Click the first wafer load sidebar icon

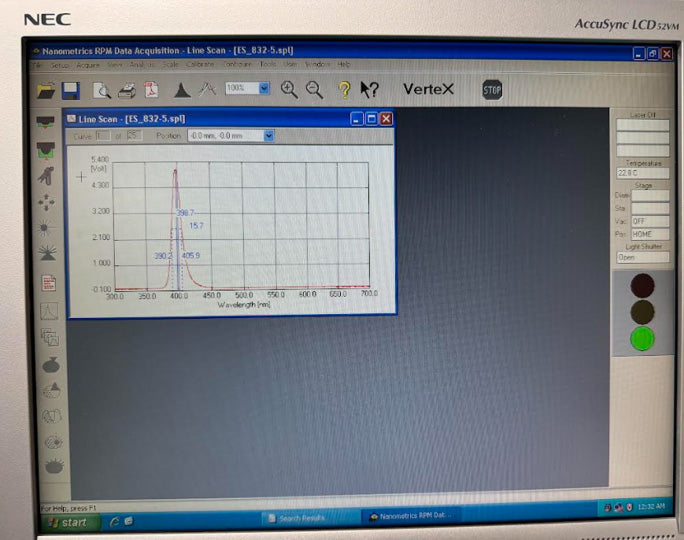point(45,123)
